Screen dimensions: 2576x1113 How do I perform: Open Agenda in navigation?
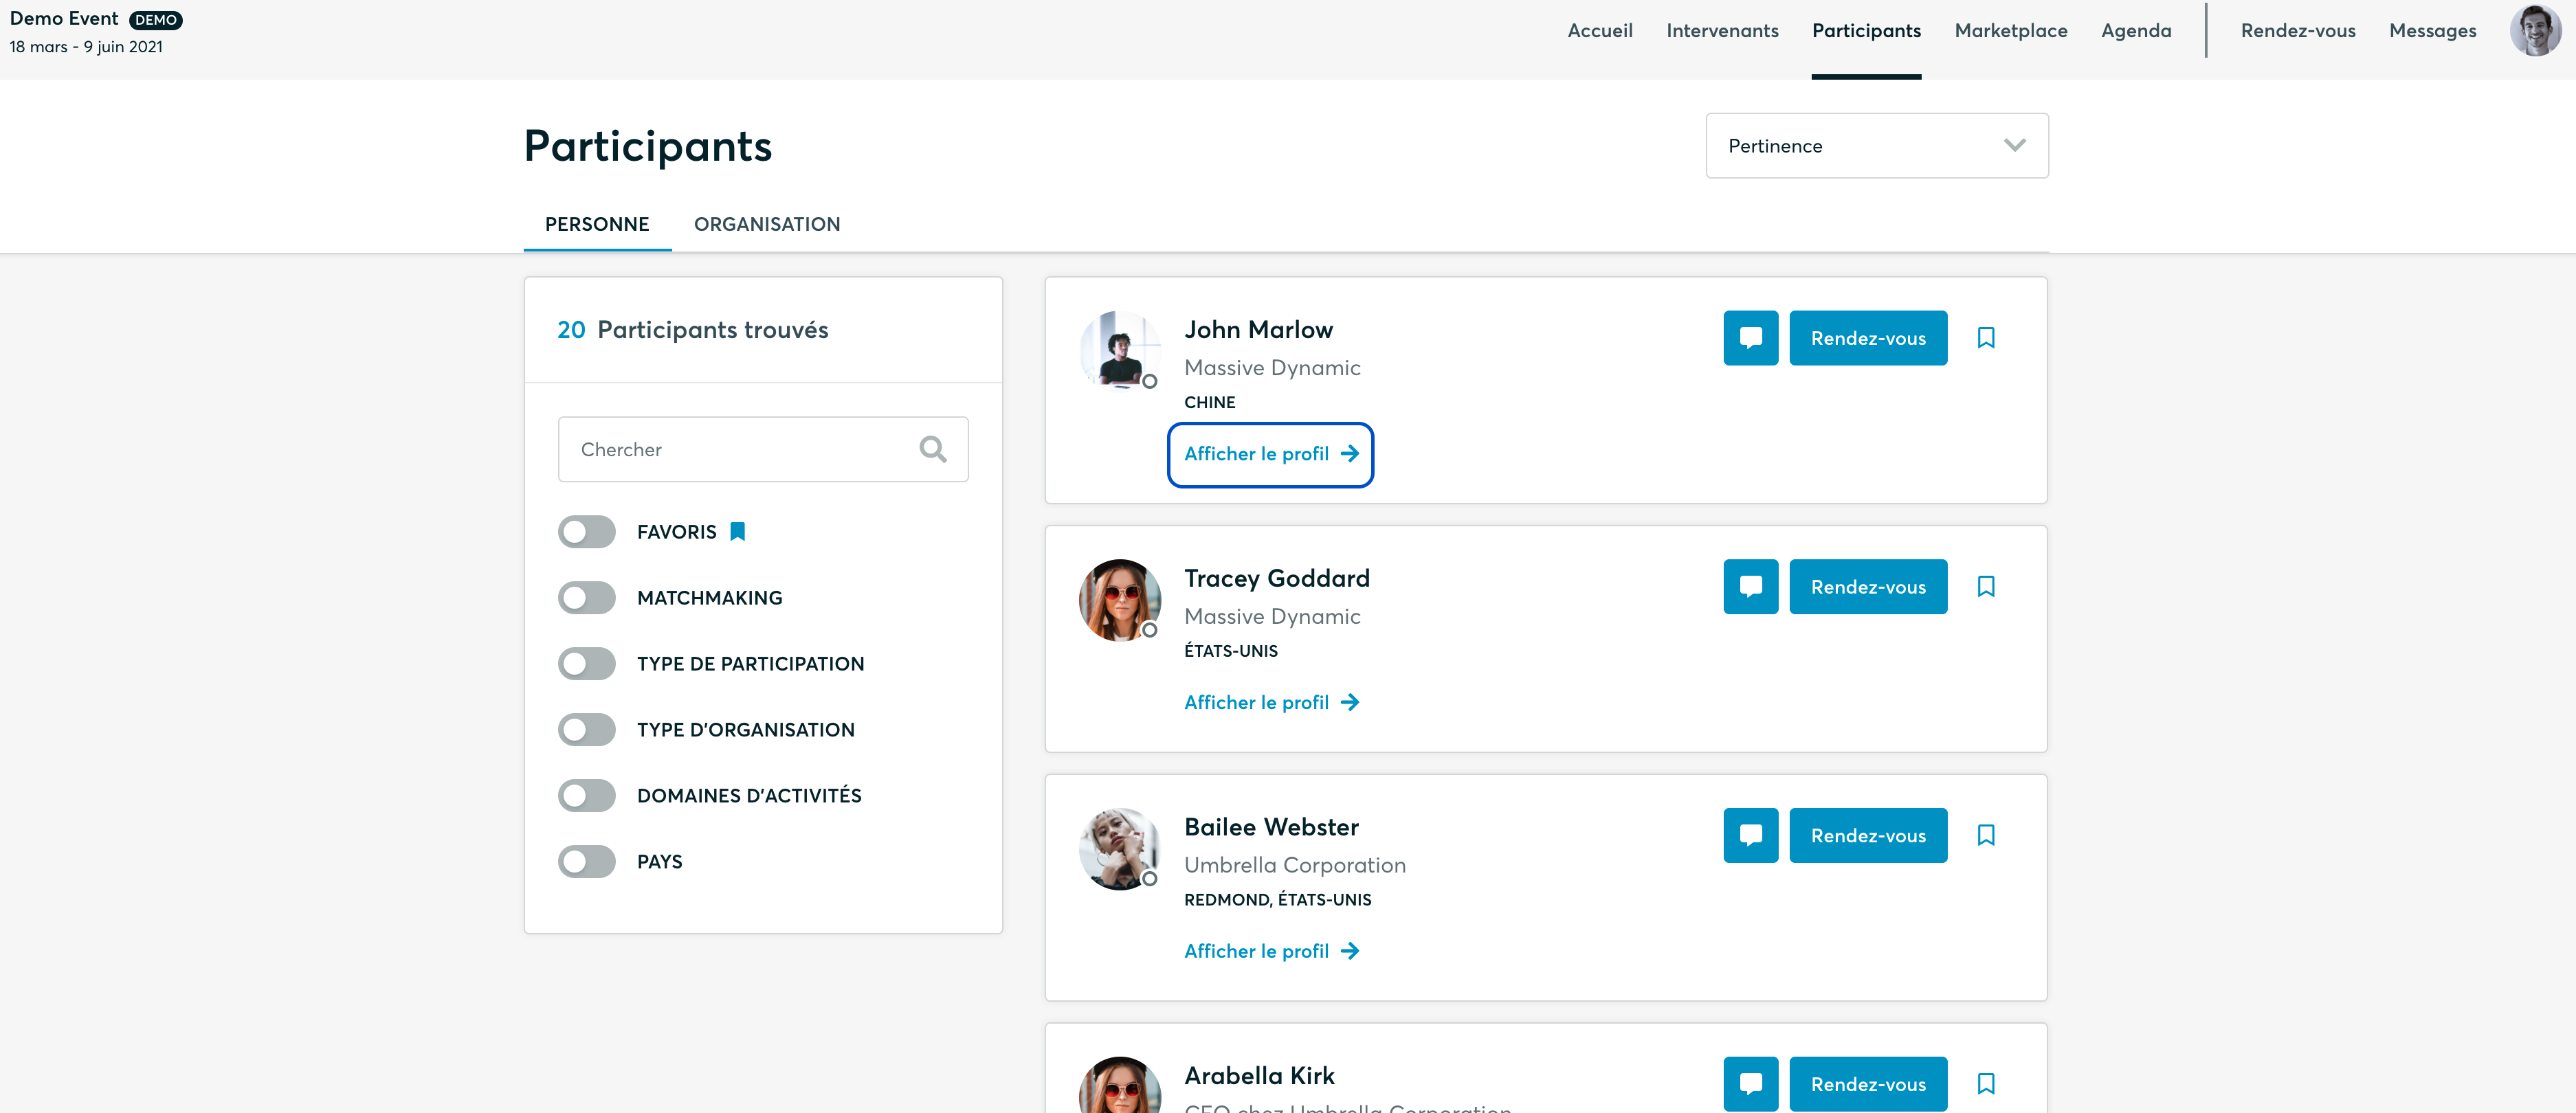[x=2136, y=31]
